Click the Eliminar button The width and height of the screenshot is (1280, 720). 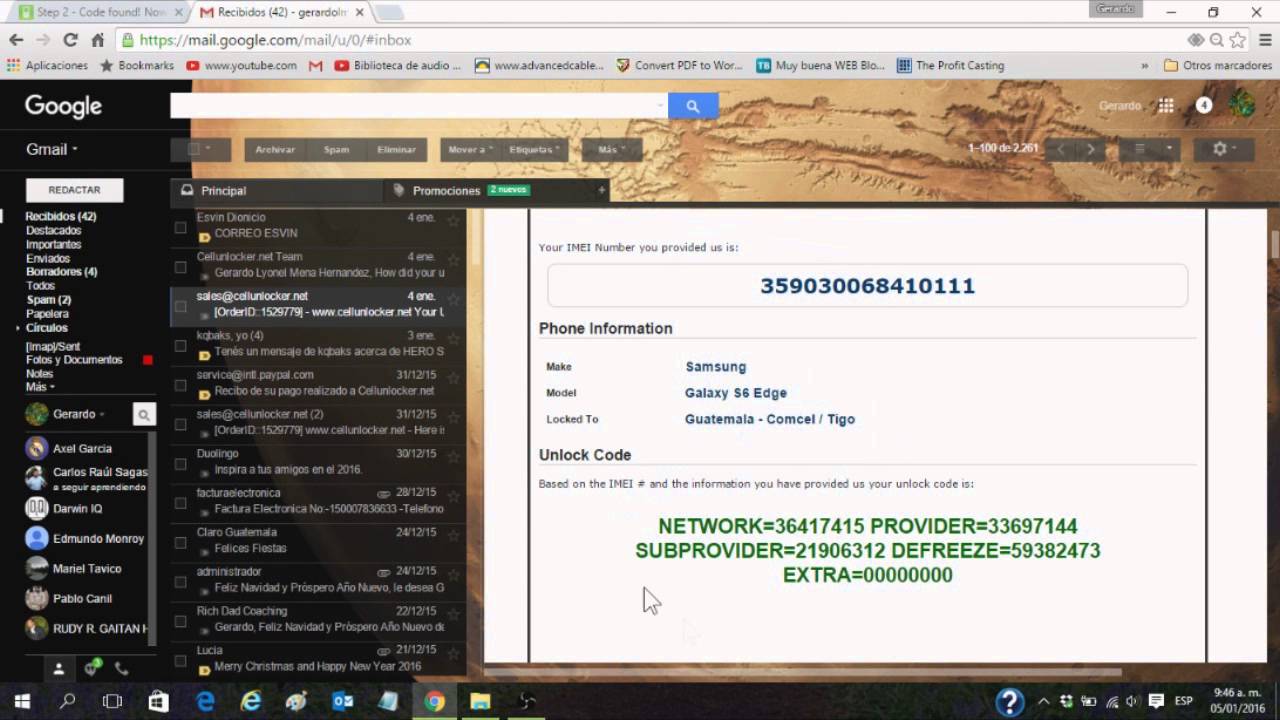point(396,149)
